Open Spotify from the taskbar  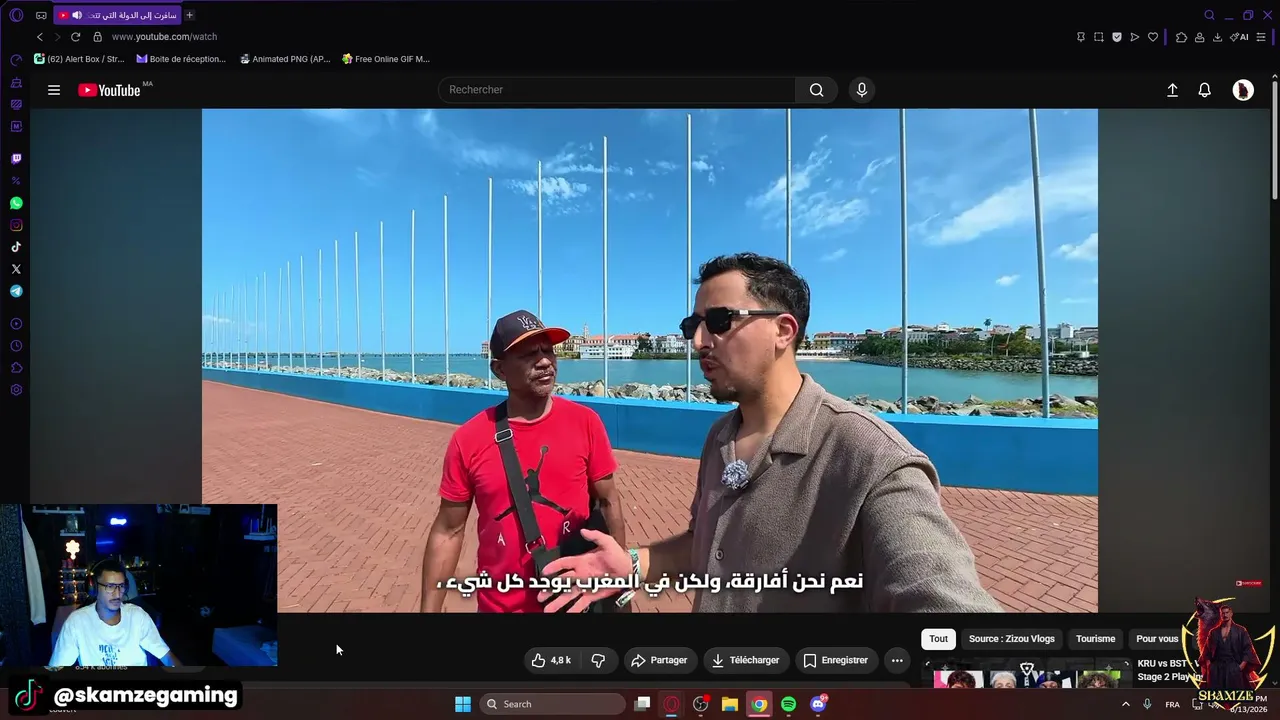(x=788, y=704)
